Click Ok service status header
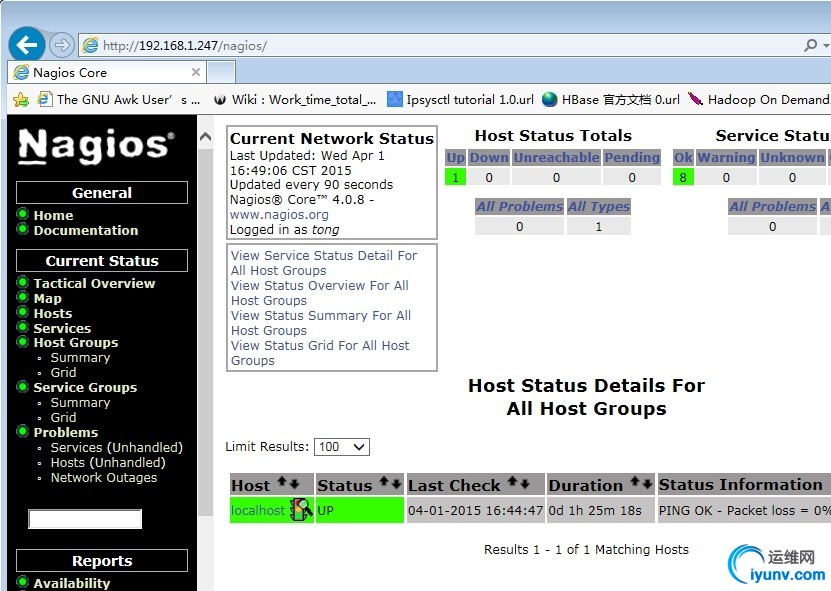 coord(683,157)
